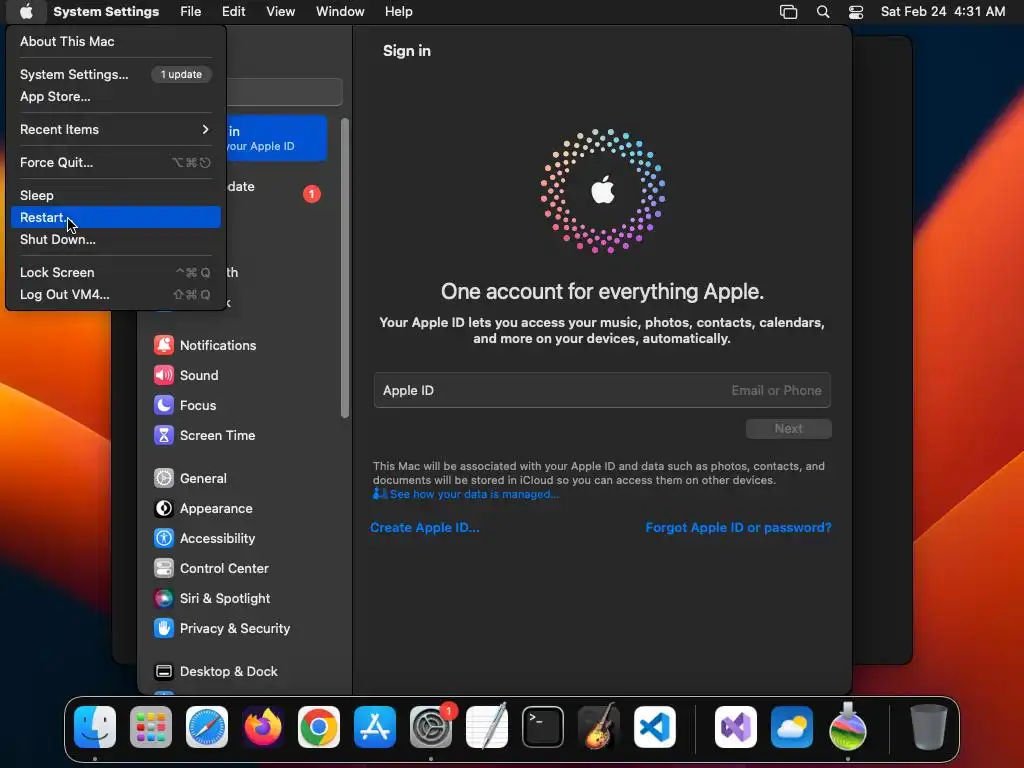Viewport: 1024px width, 768px height.
Task: Click the System Settings Dock icon
Action: [x=431, y=727]
